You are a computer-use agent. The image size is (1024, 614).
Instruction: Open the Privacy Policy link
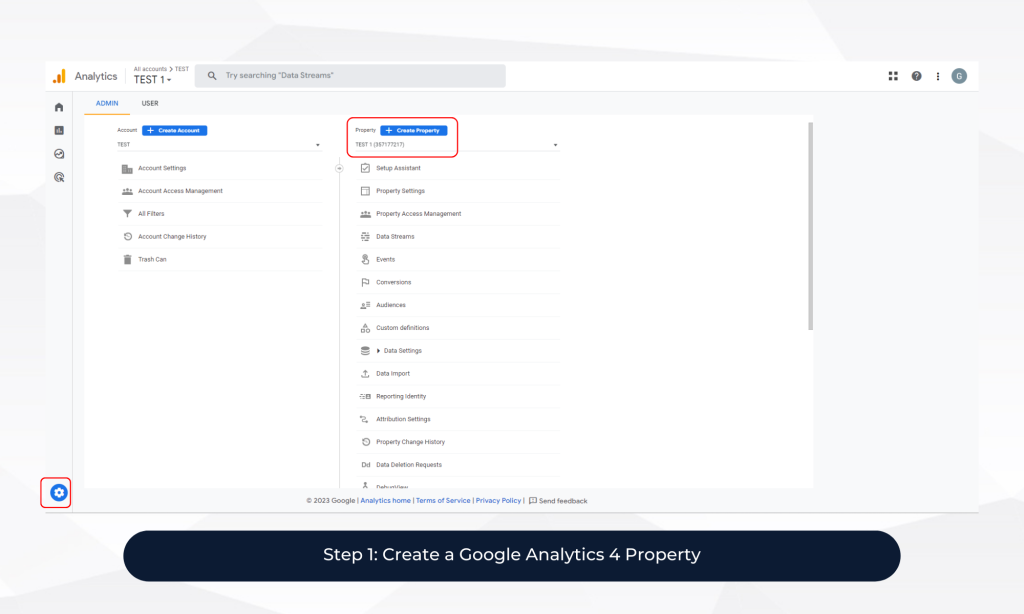point(498,500)
